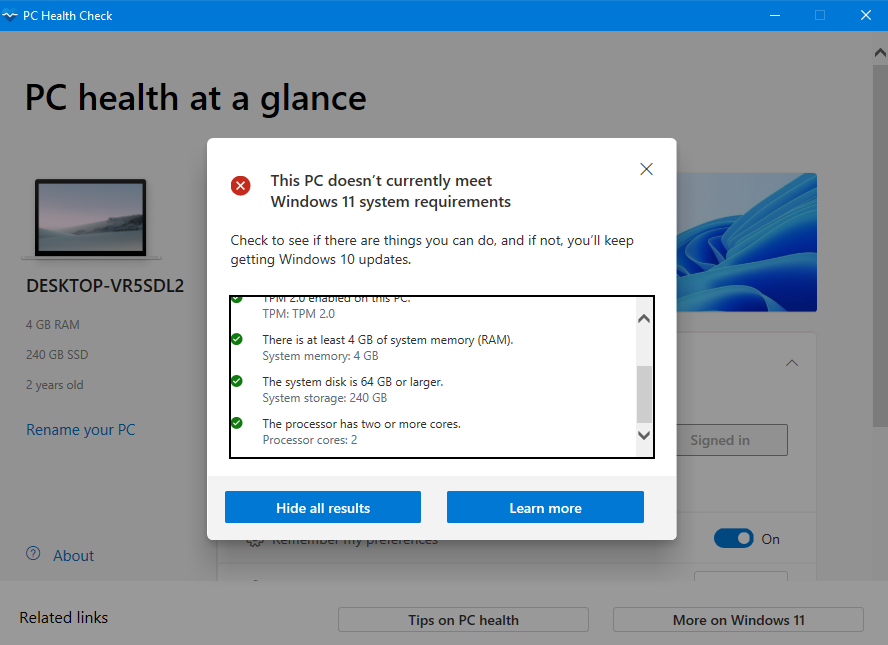Click the About question mark icon
This screenshot has height=645, width=888.
(x=33, y=553)
